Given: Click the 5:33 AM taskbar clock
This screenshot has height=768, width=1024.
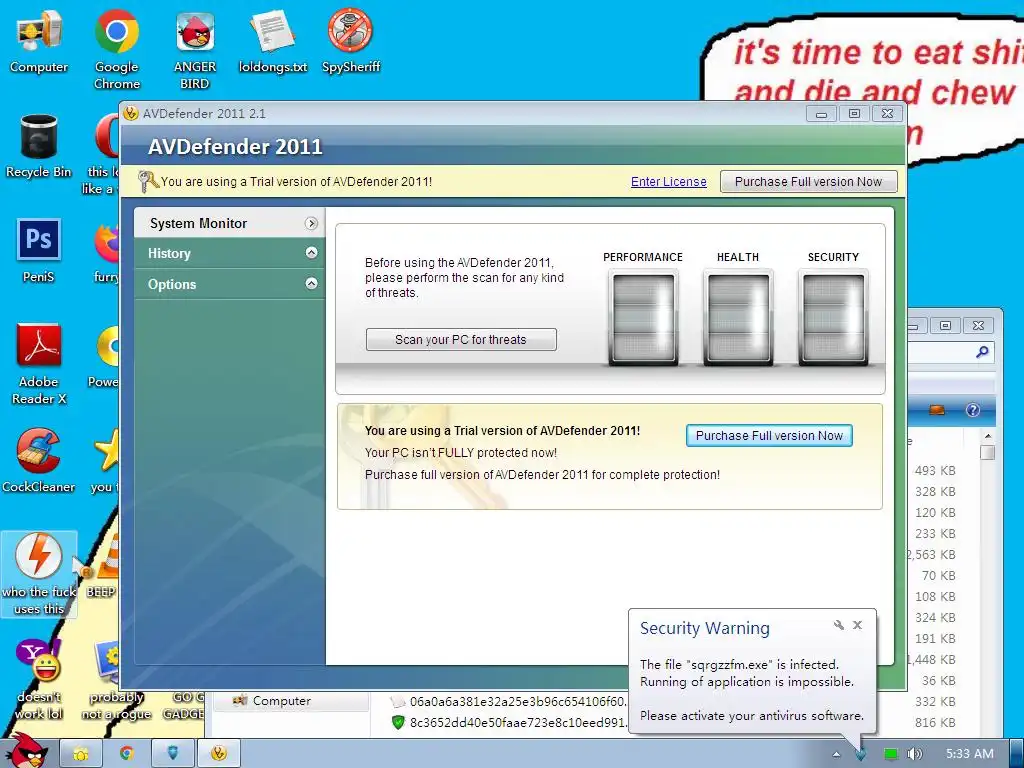Looking at the screenshot, I should tap(970, 754).
